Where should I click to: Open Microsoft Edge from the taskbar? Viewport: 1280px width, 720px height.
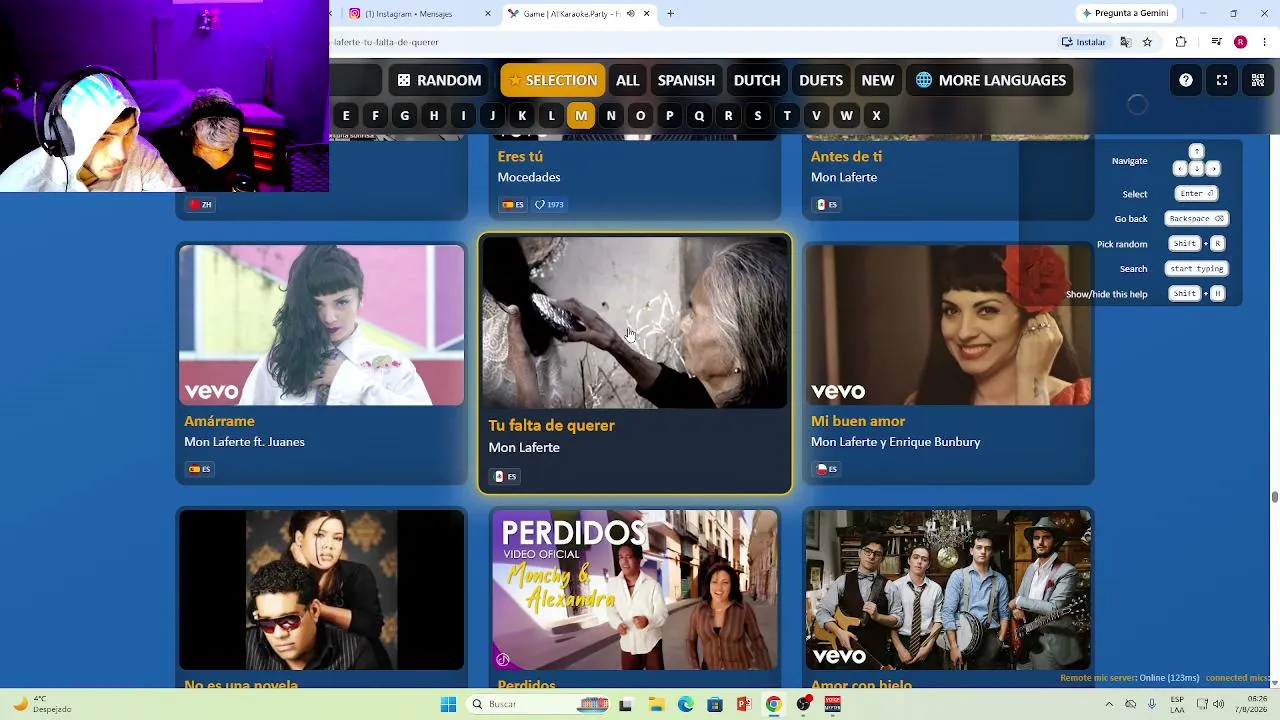coord(686,705)
